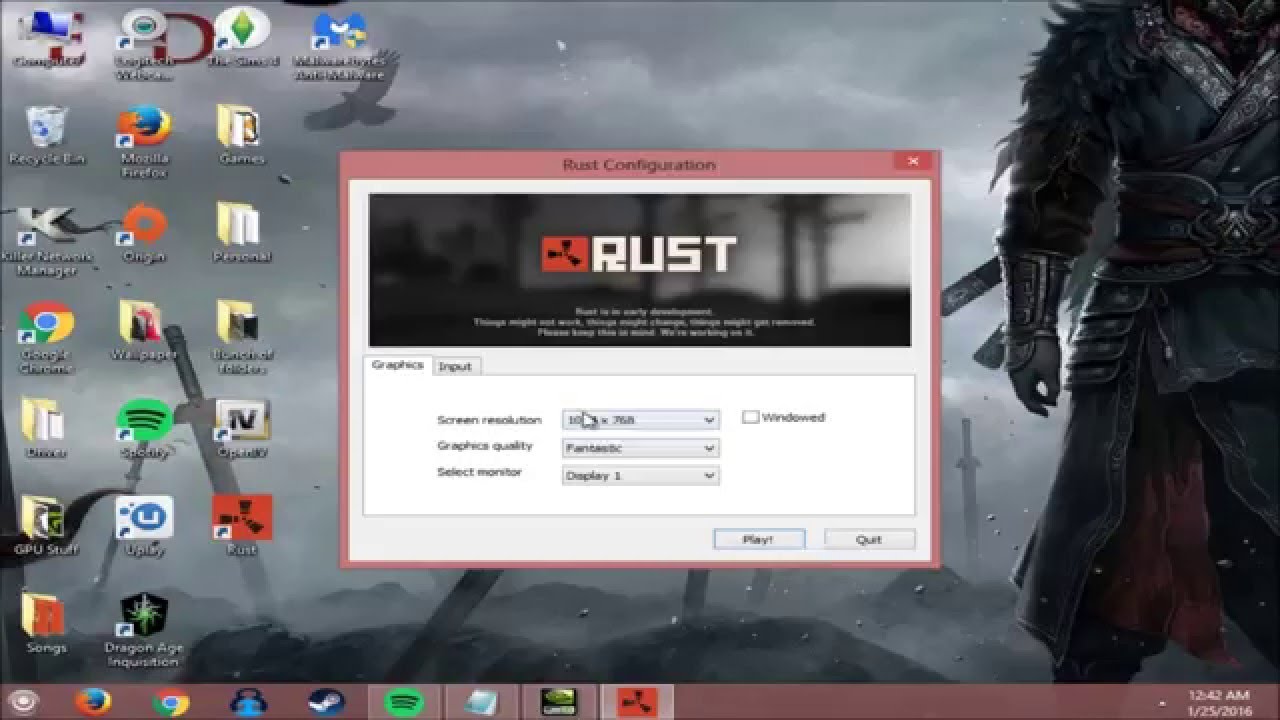Launch Dragon Age Inquisition shortcut
Screen dimensions: 1280x720
coord(145,630)
